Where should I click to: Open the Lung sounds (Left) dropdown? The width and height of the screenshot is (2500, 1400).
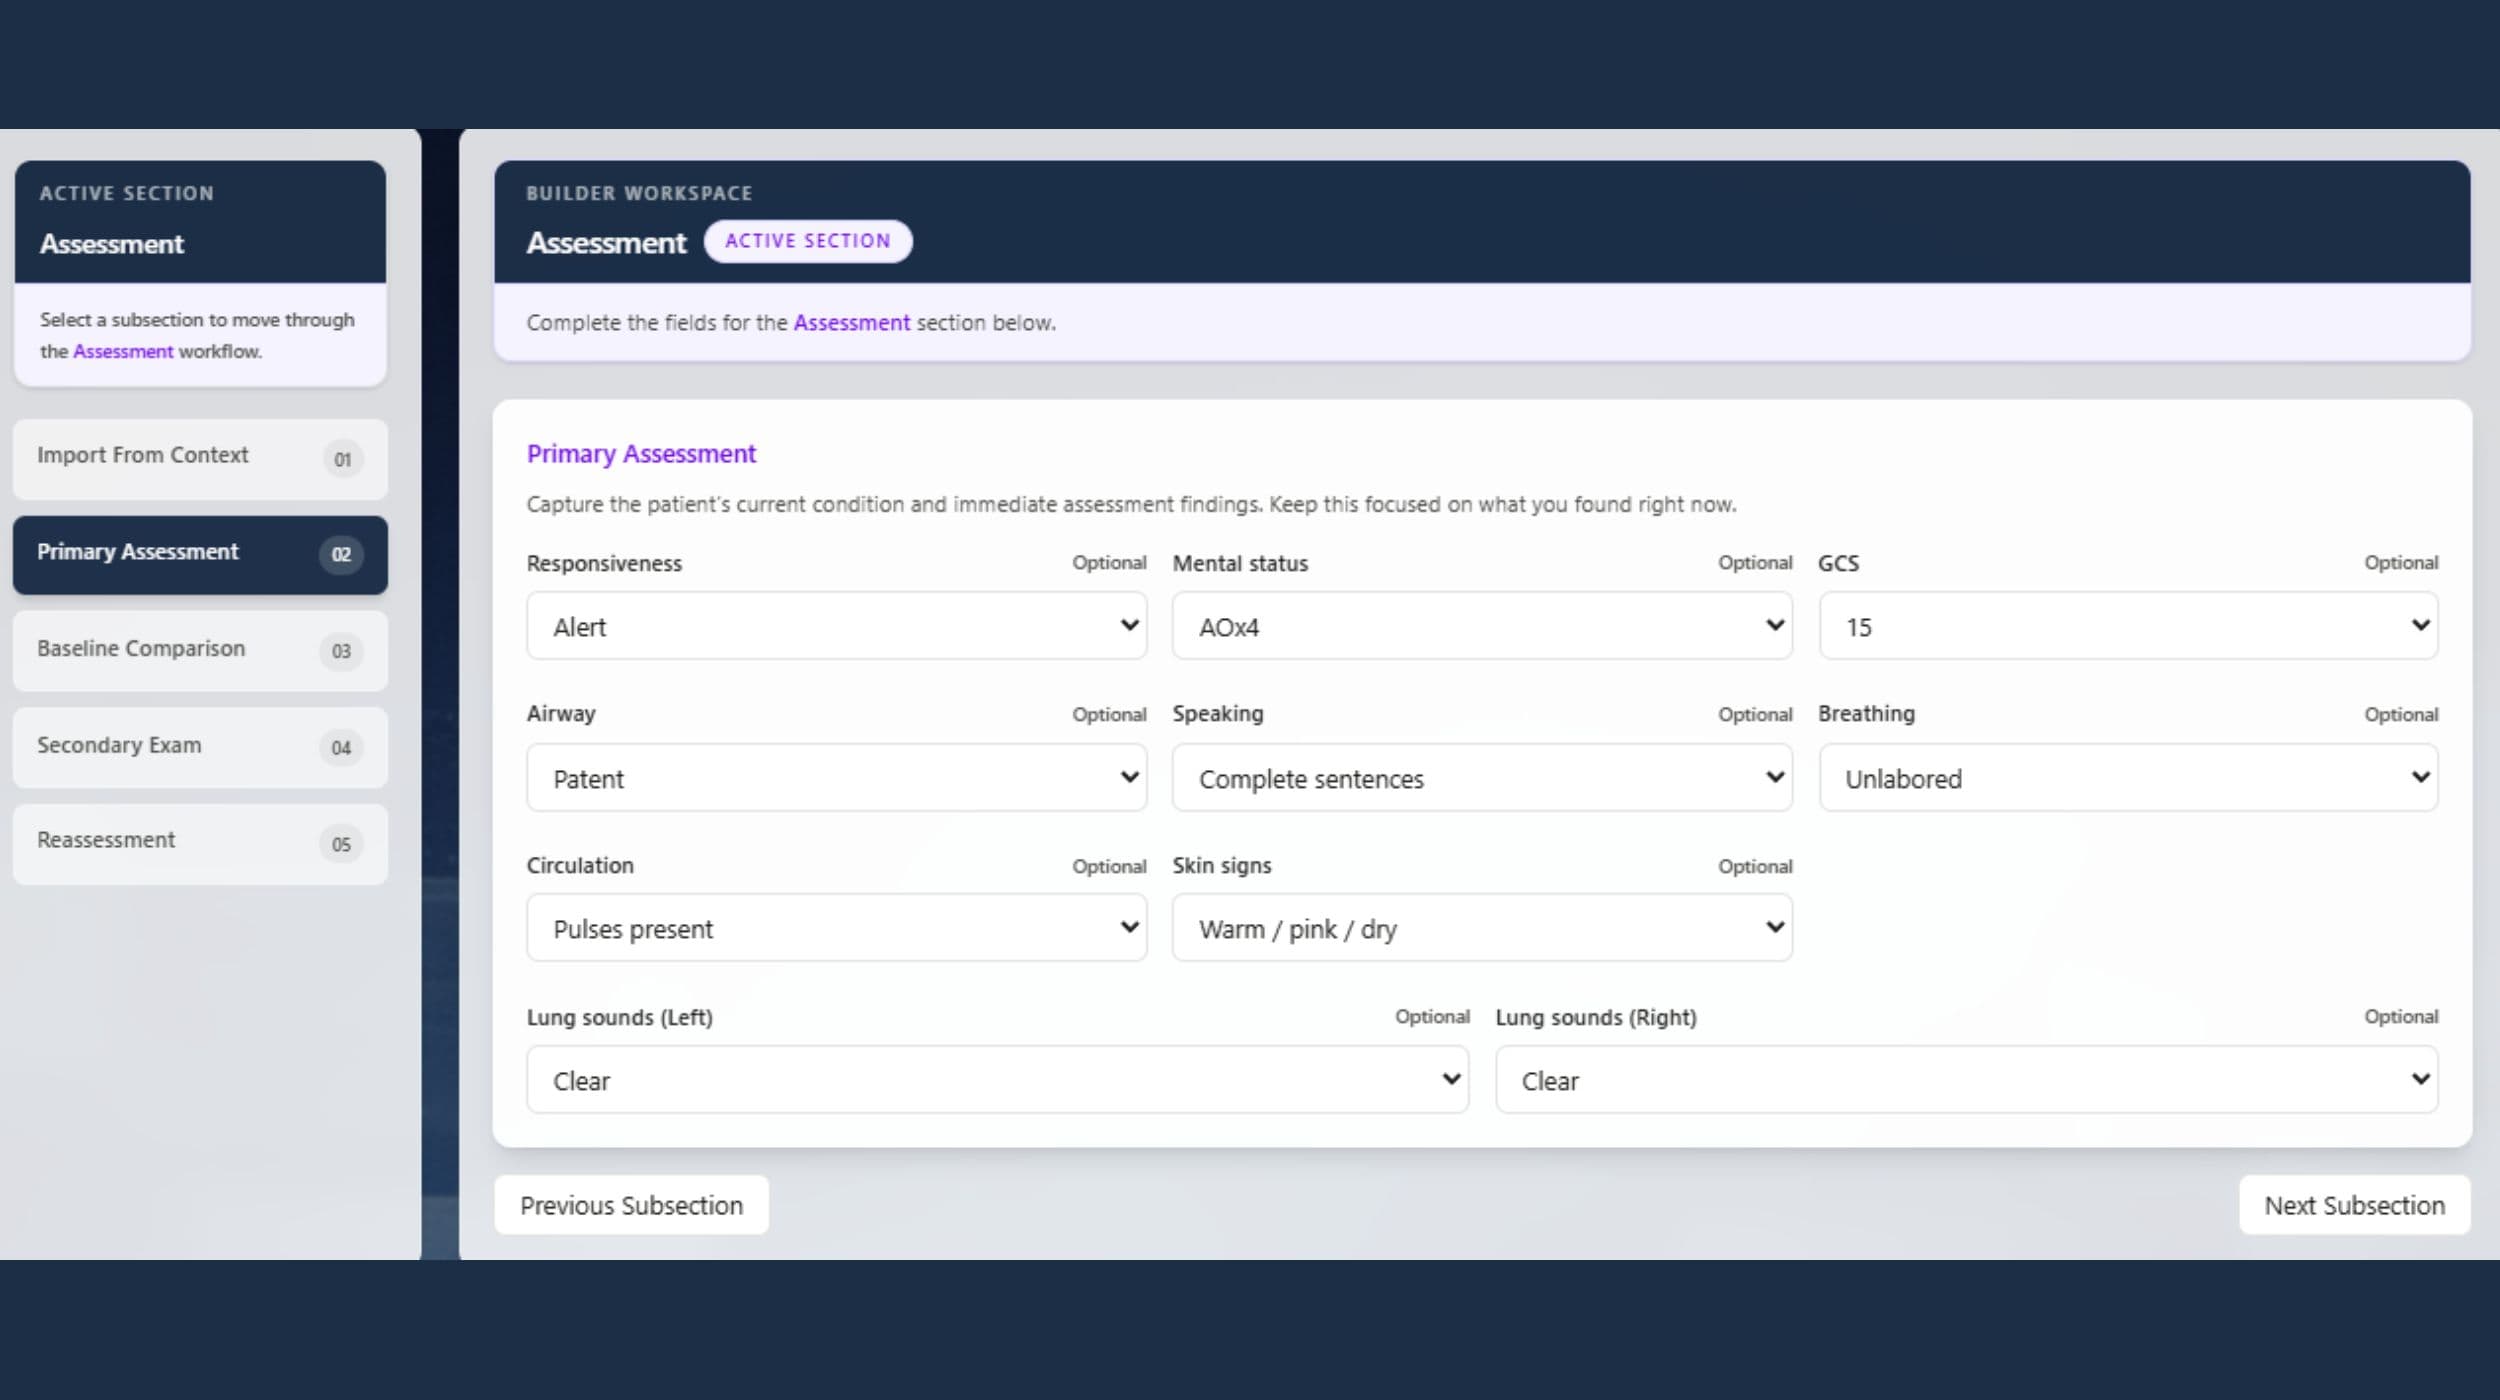(998, 1080)
